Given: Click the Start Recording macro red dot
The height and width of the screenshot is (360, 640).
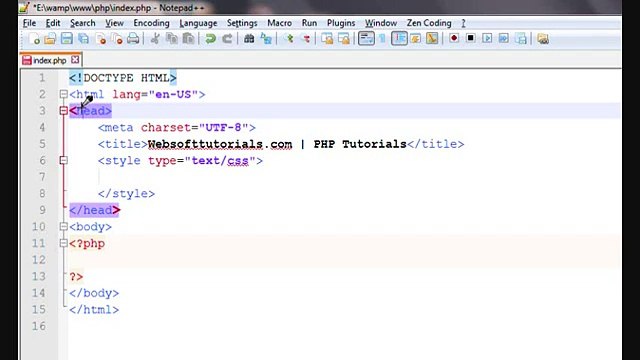Looking at the screenshot, I should point(454,38).
